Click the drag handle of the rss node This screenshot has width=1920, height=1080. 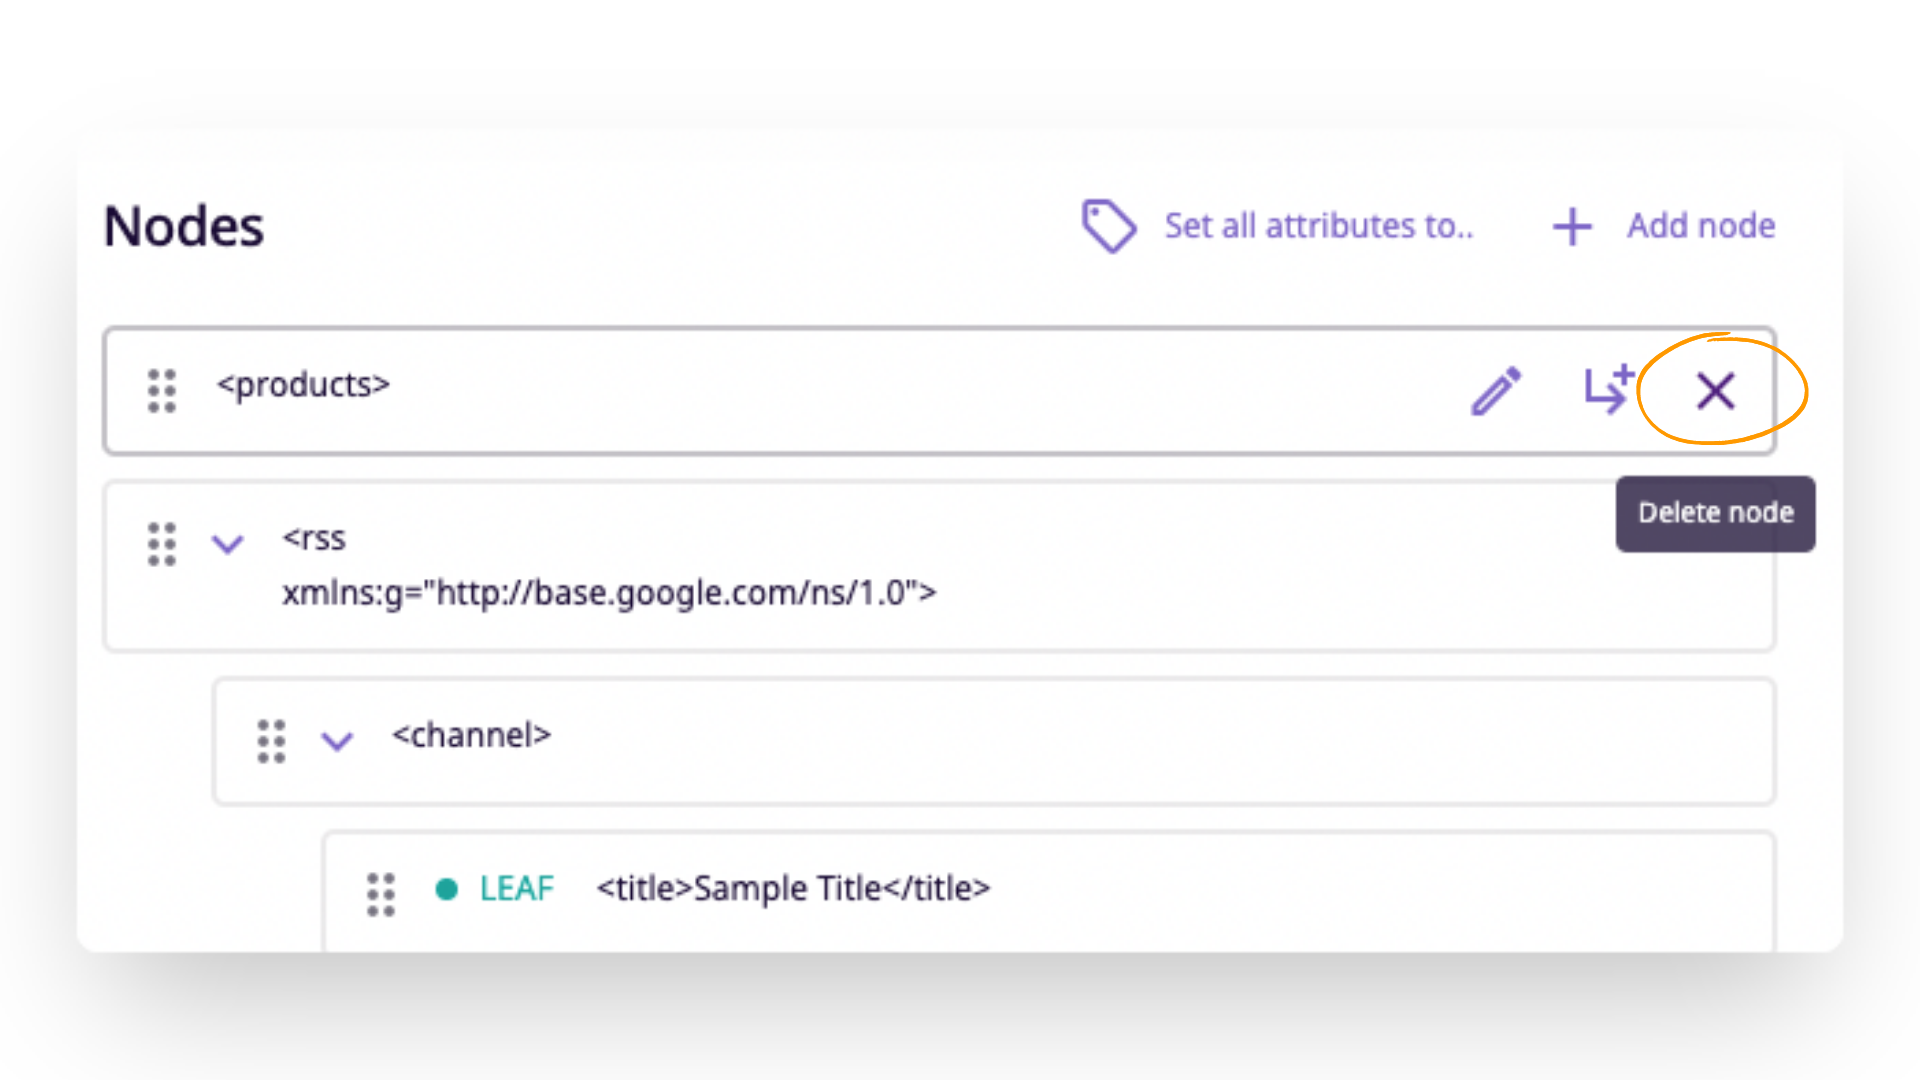[161, 544]
